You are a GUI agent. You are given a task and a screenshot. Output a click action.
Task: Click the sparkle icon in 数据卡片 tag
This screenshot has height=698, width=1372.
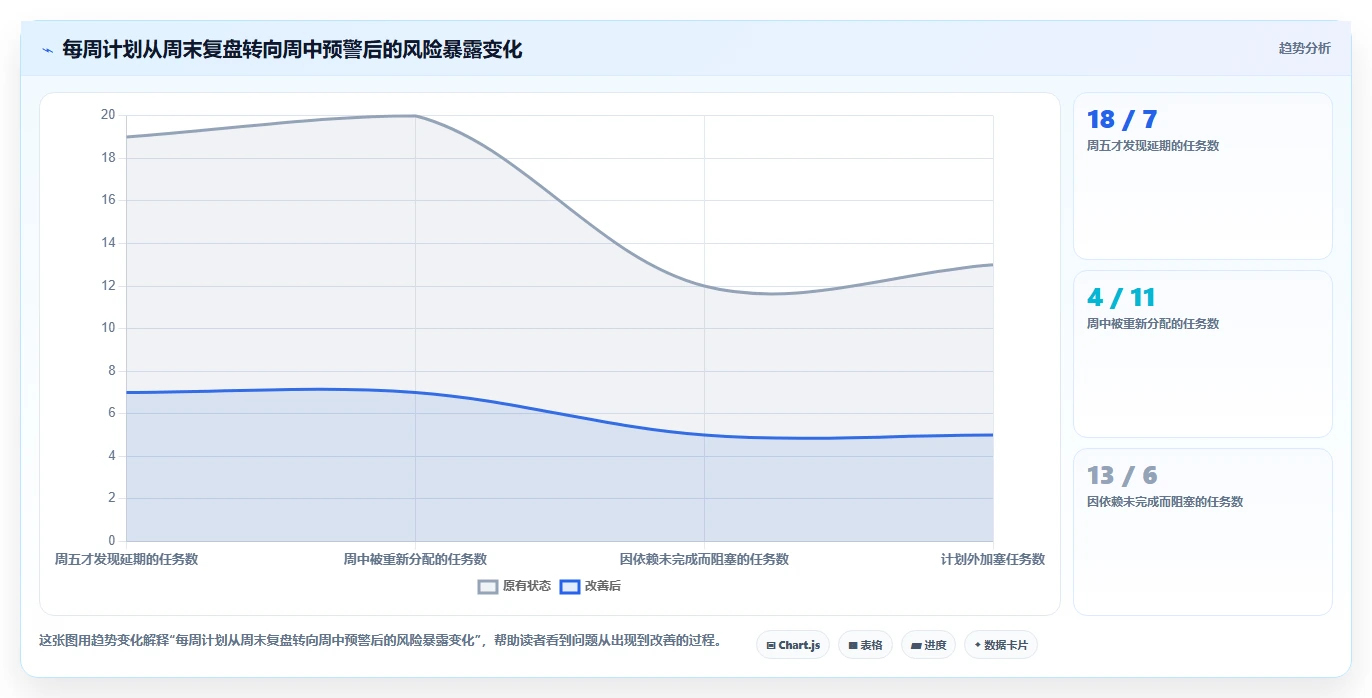point(977,645)
